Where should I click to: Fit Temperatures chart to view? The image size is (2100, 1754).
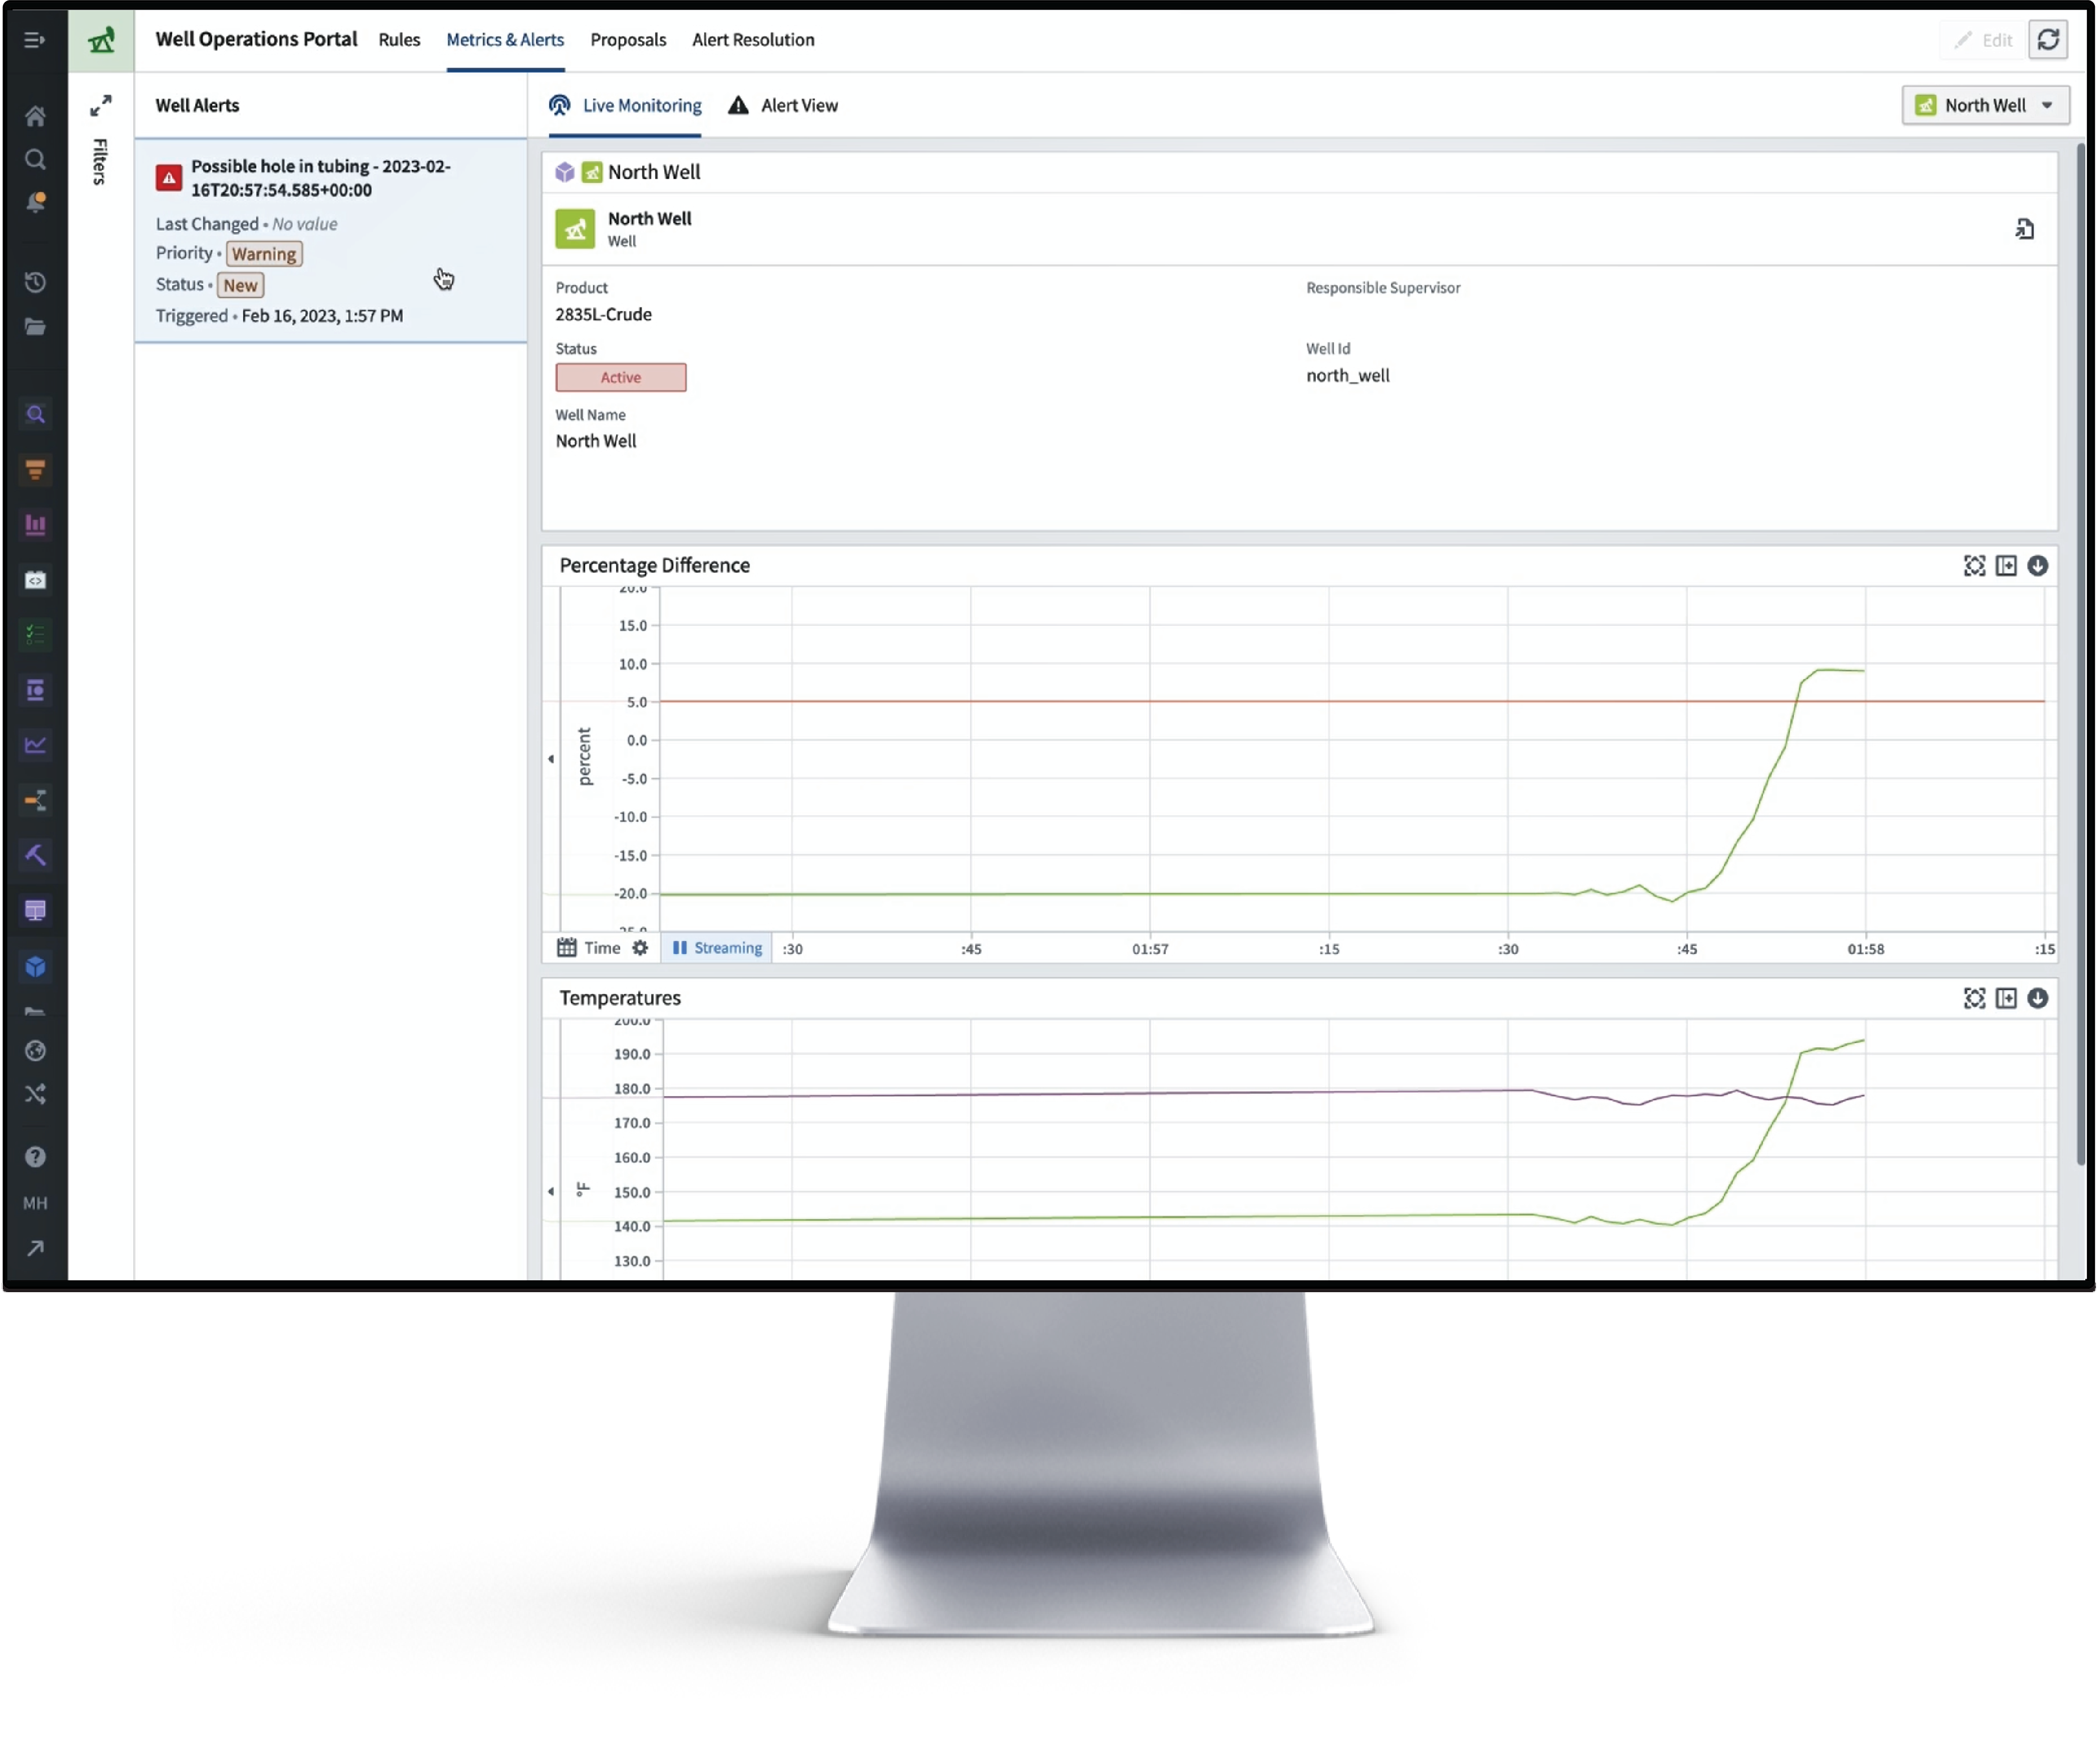(x=1974, y=999)
